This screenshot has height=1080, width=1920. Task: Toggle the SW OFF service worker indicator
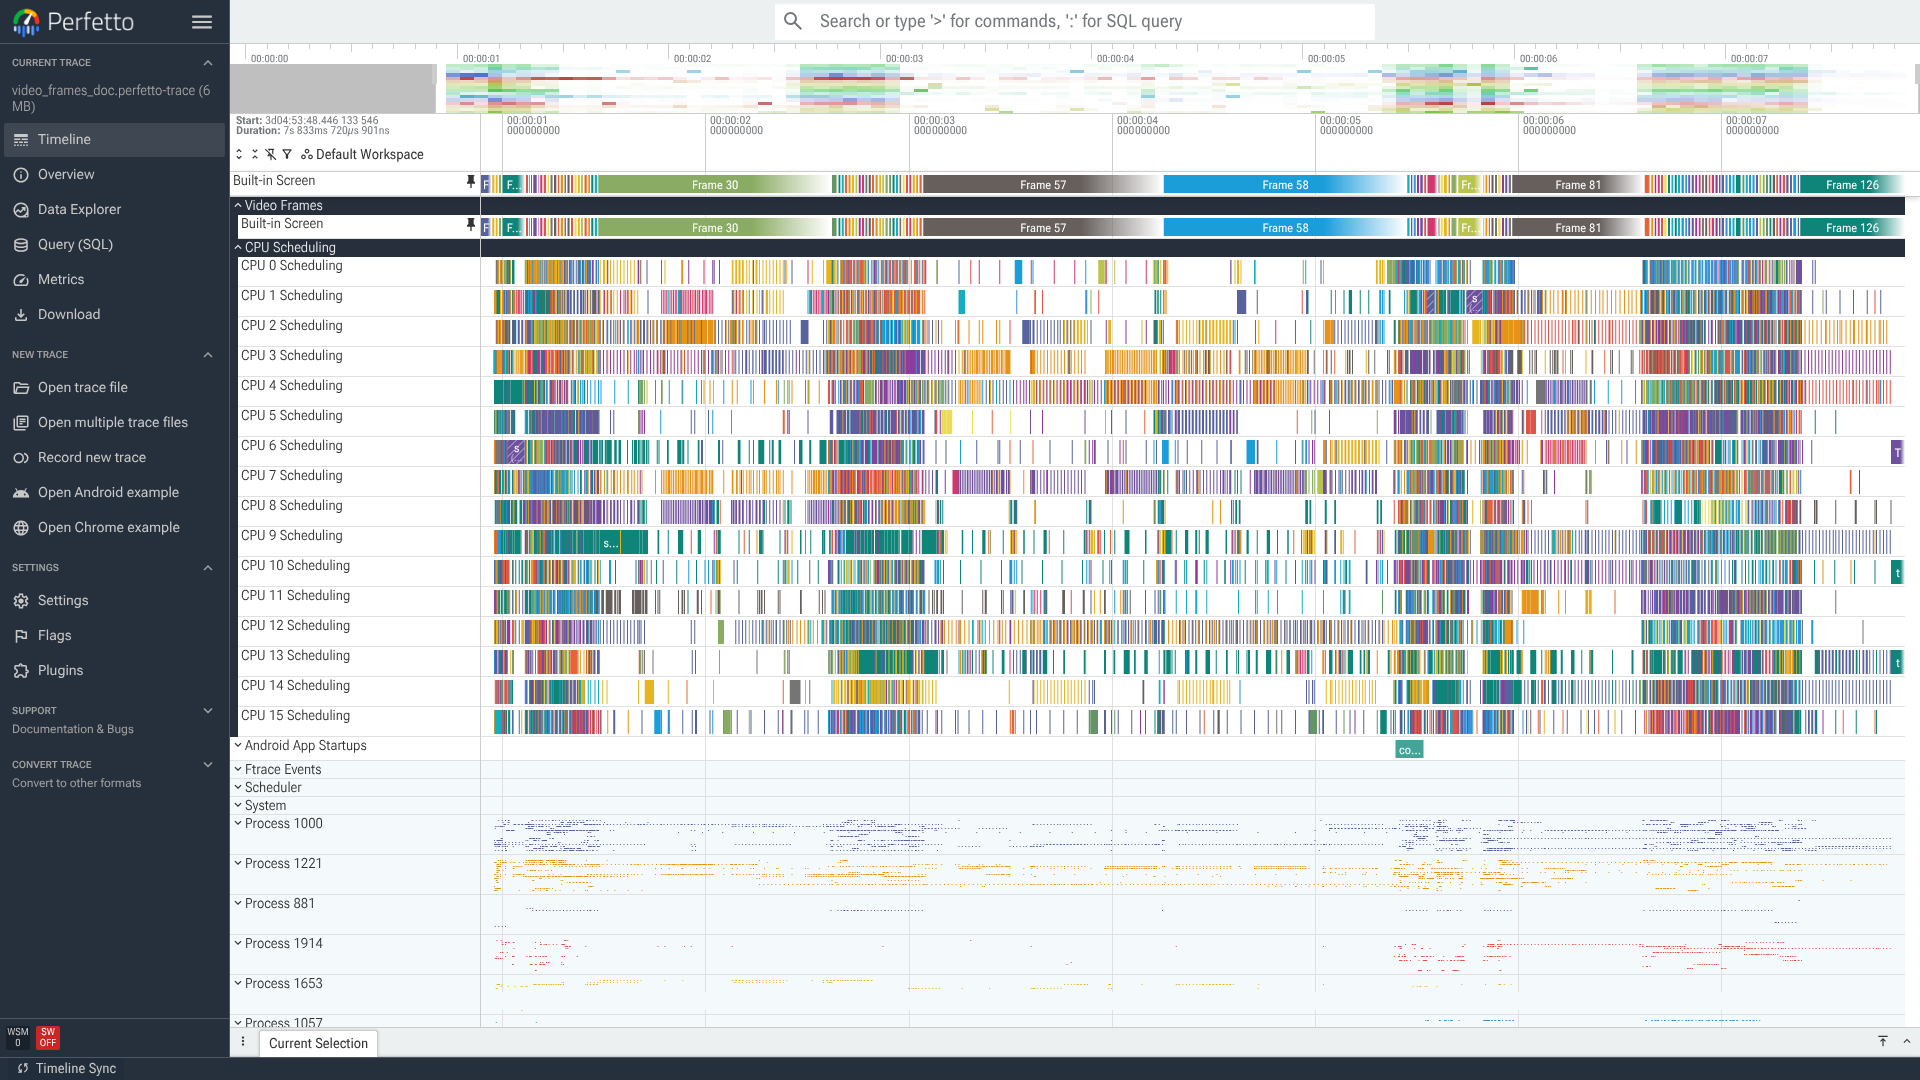48,1038
